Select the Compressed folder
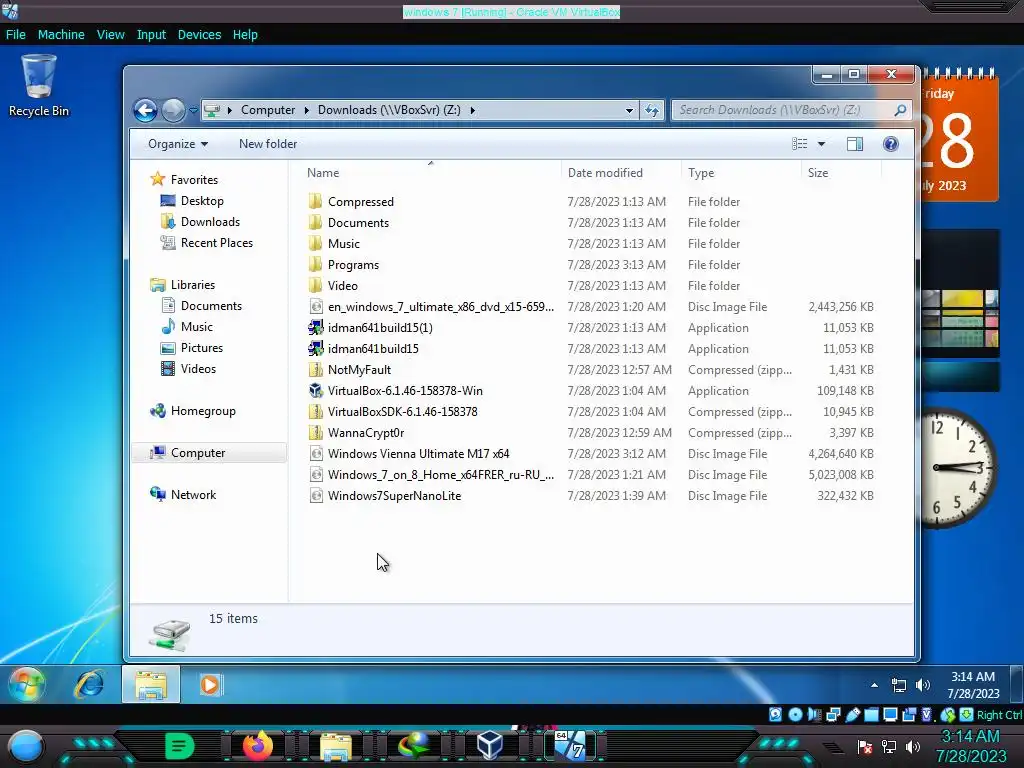This screenshot has height=768, width=1024. click(360, 202)
